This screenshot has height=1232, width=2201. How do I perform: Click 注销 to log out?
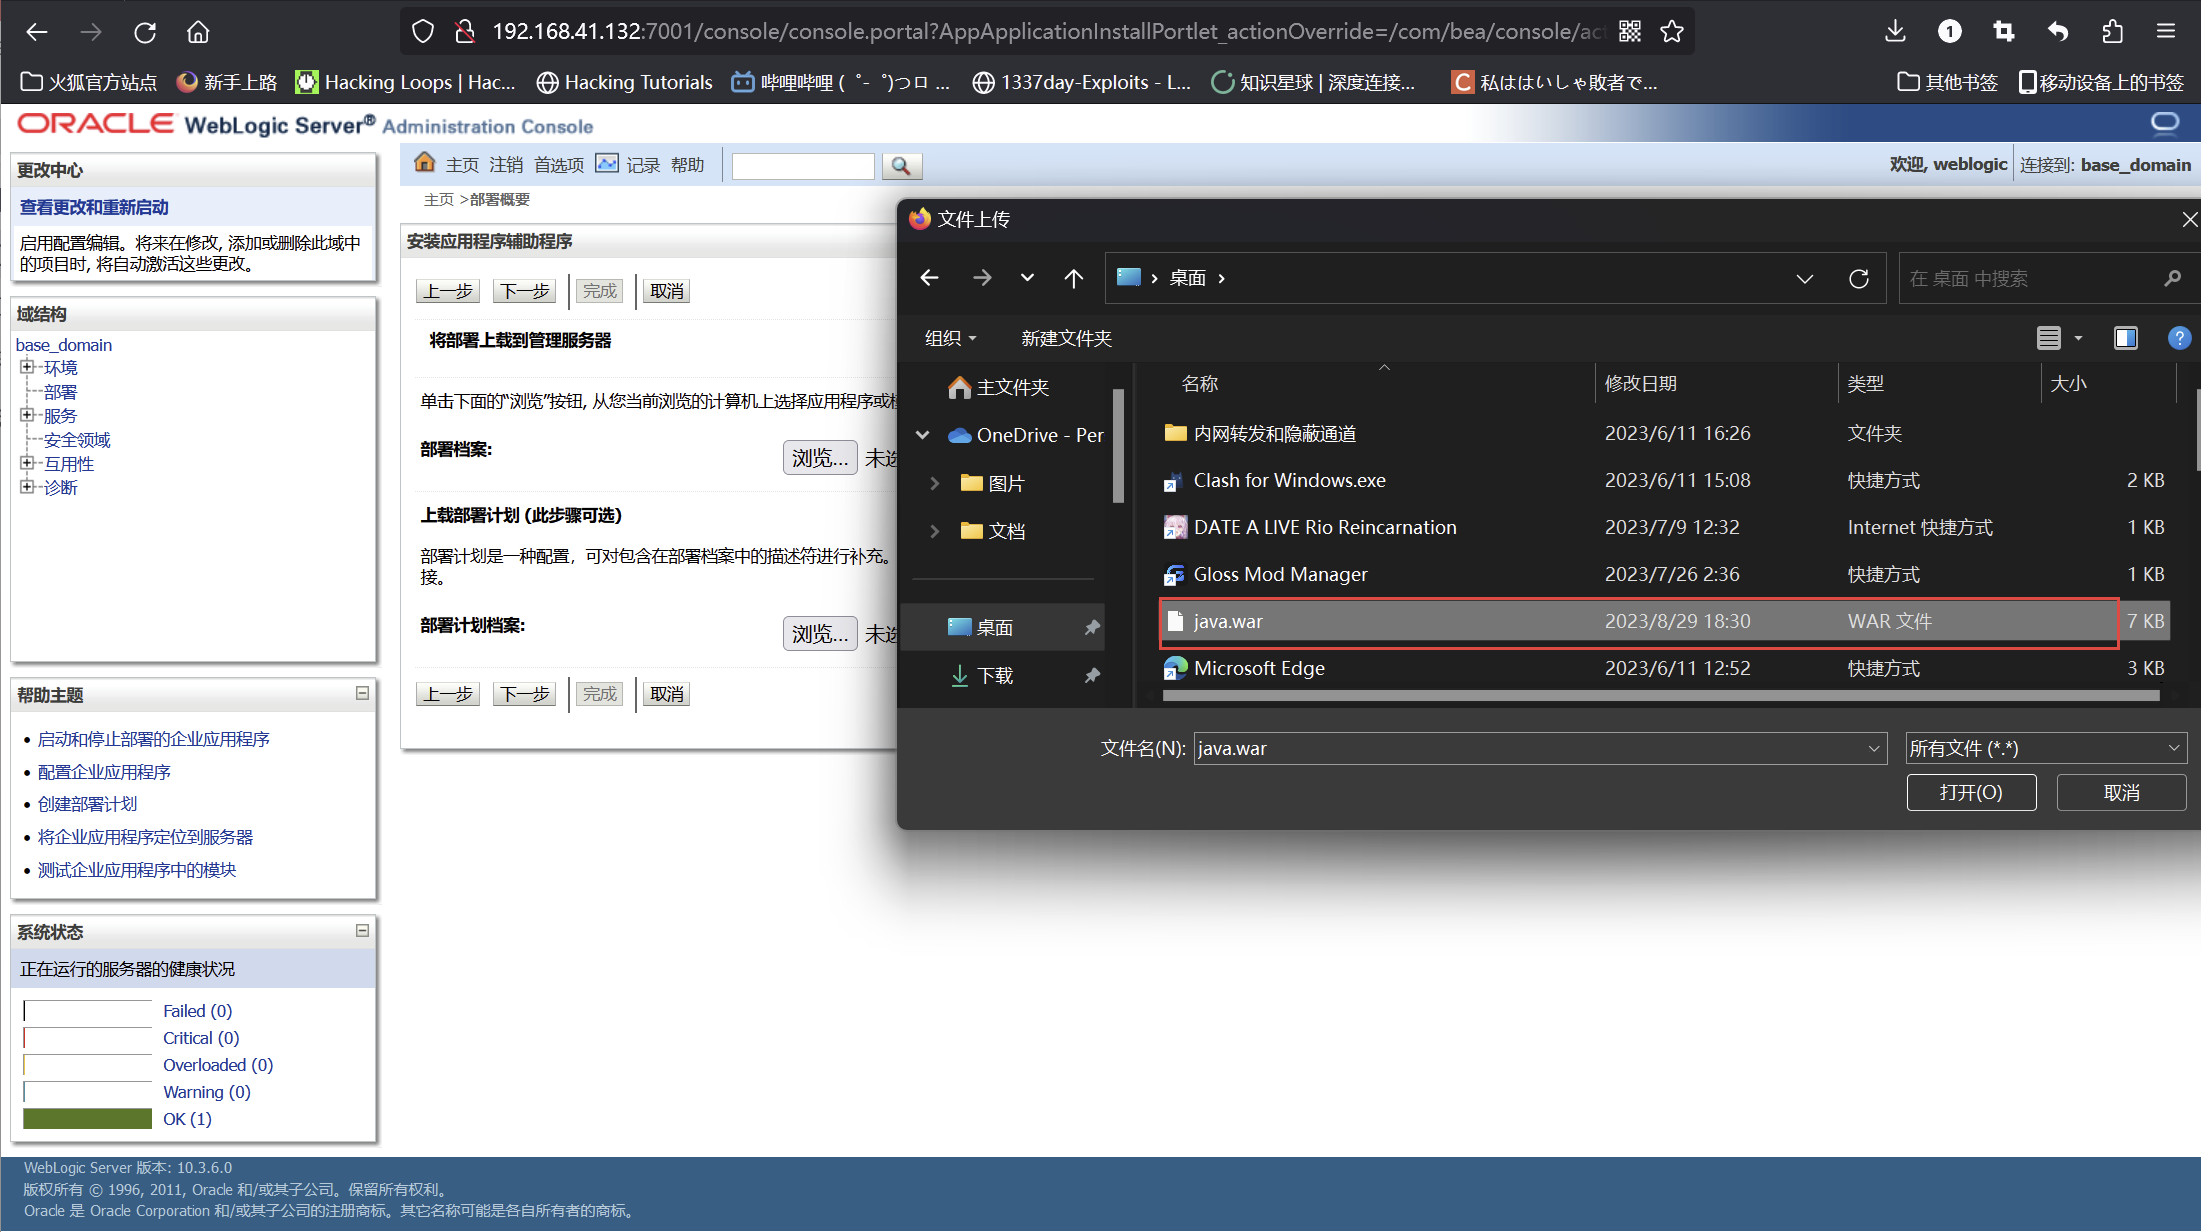506,165
